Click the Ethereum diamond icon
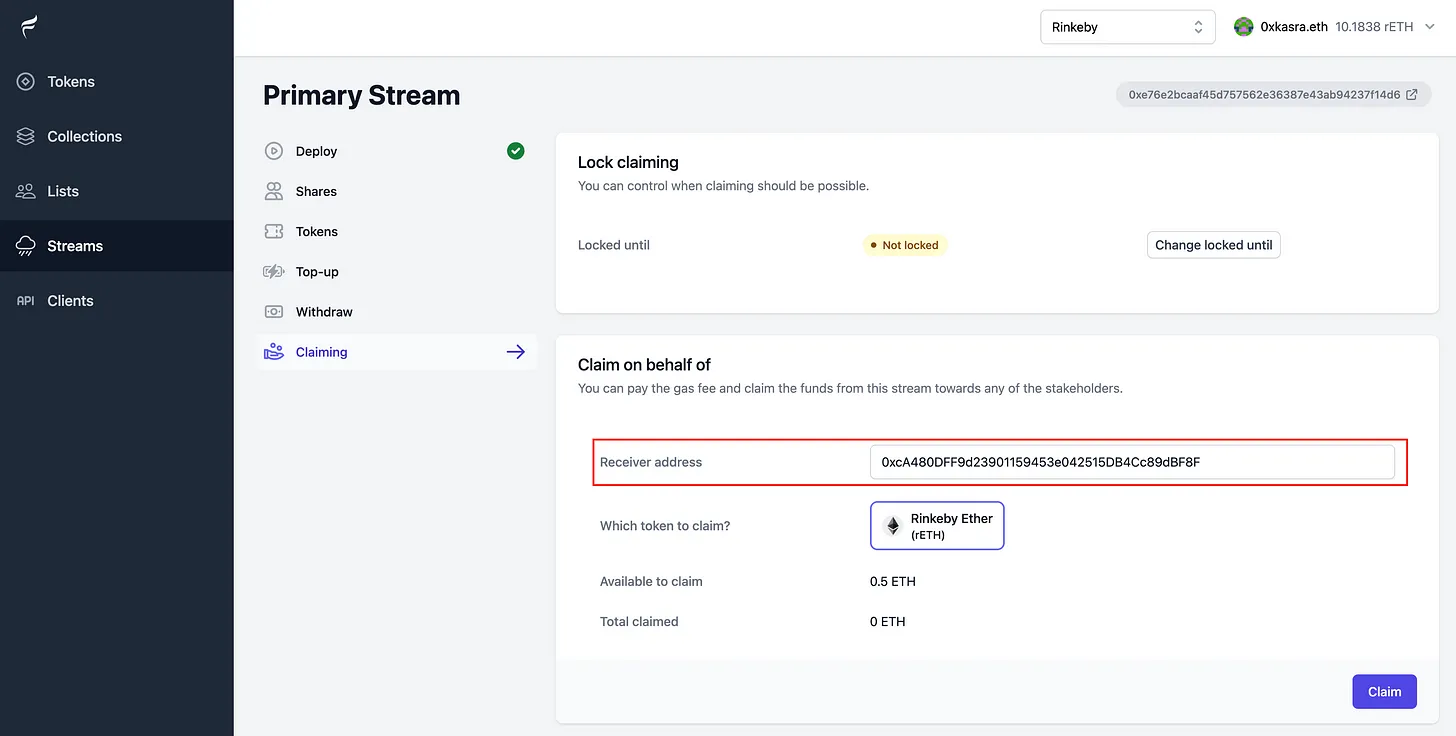The image size is (1456, 736). tap(893, 526)
